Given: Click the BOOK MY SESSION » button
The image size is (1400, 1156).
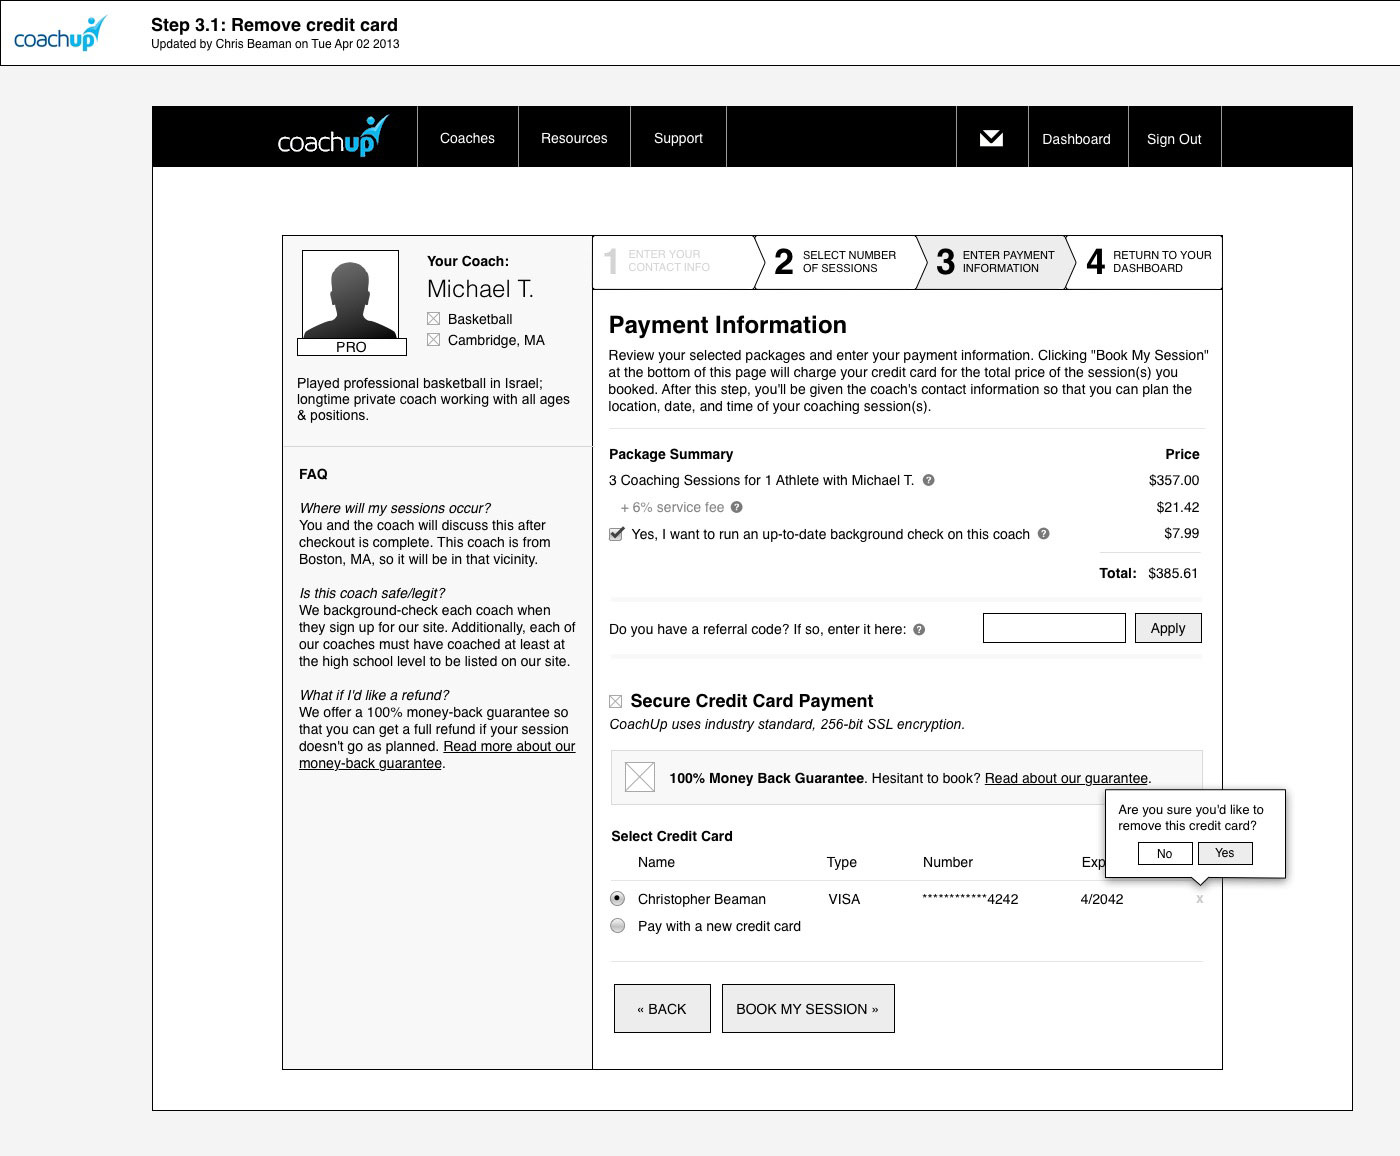Looking at the screenshot, I should pos(808,1009).
